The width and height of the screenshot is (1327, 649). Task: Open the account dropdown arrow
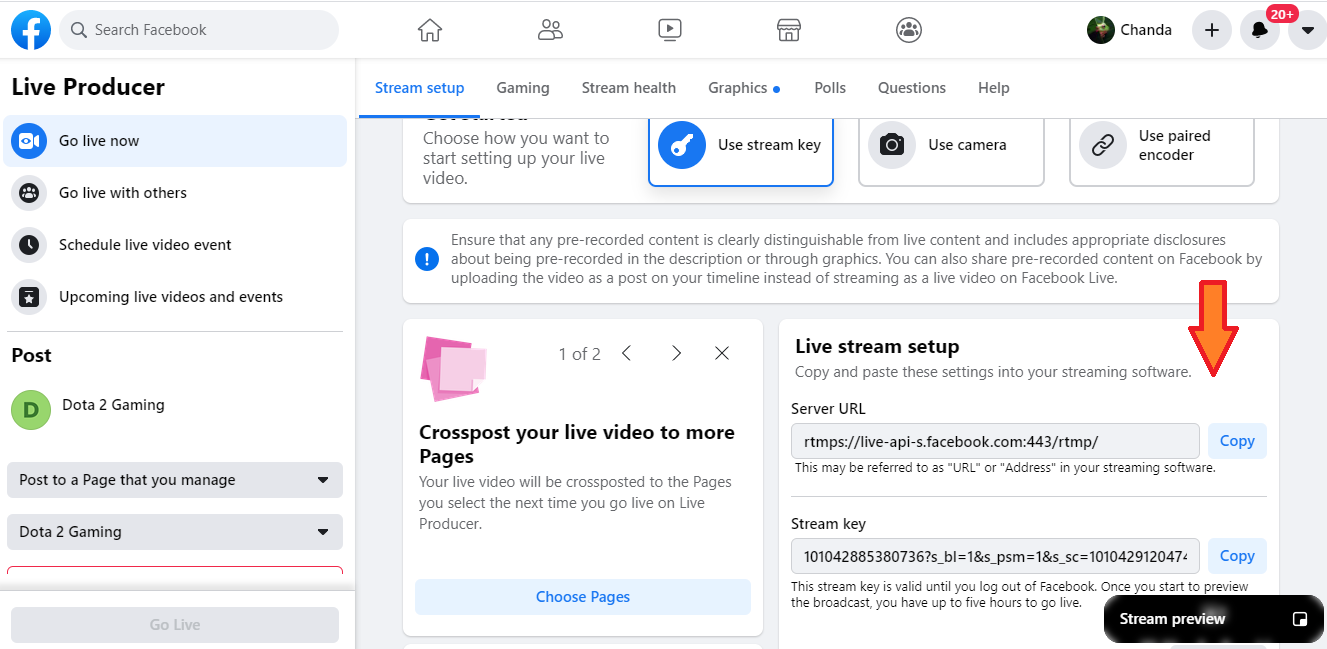[x=1307, y=30]
